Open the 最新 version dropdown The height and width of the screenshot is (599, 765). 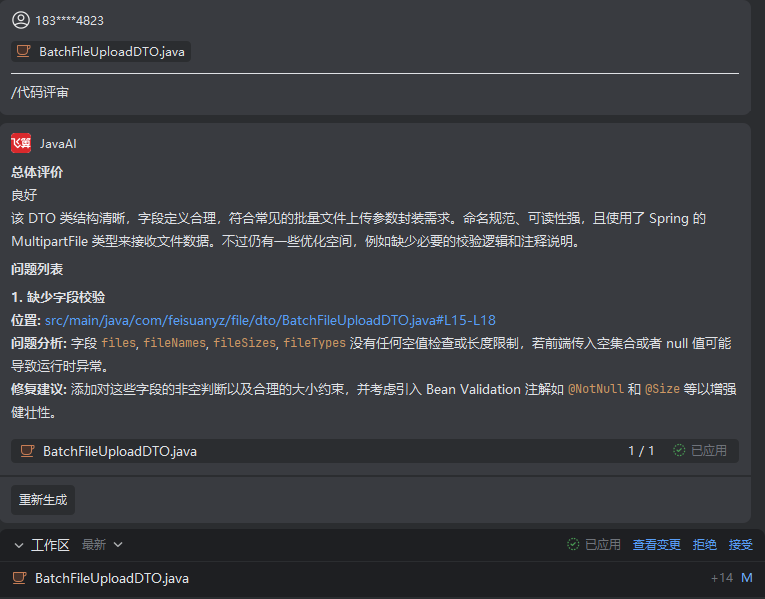[103, 545]
